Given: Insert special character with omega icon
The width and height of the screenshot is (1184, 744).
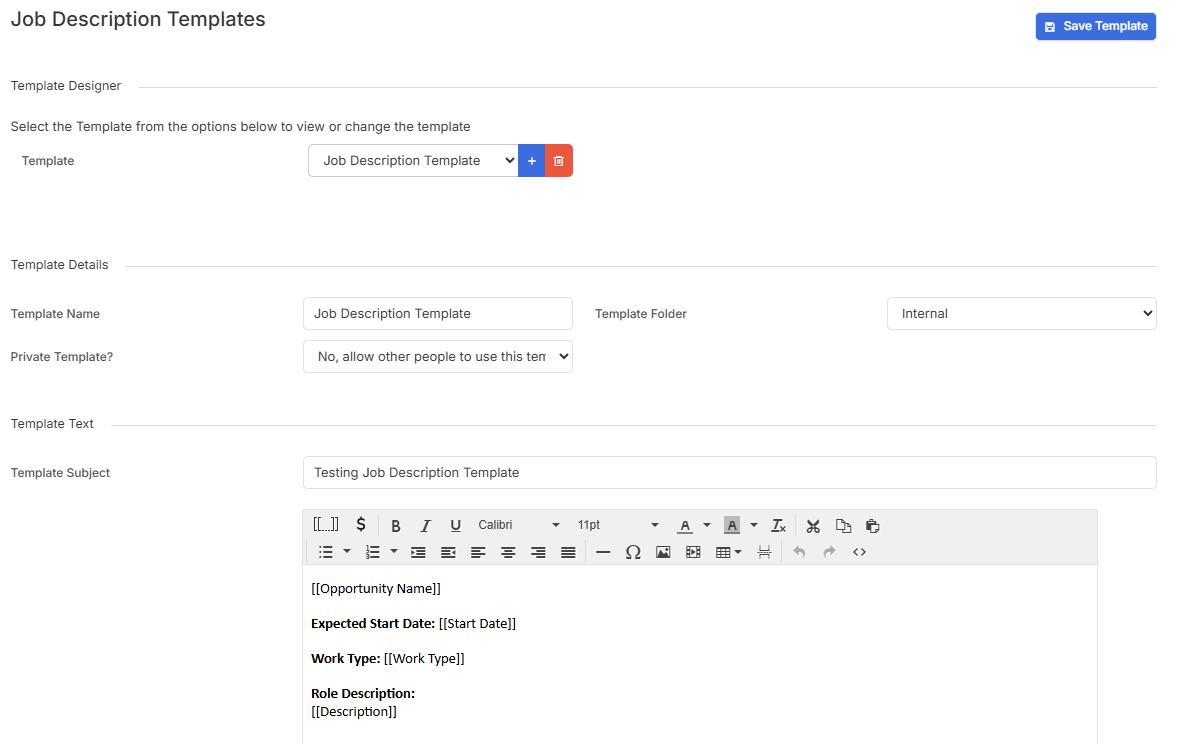Looking at the screenshot, I should pos(633,552).
